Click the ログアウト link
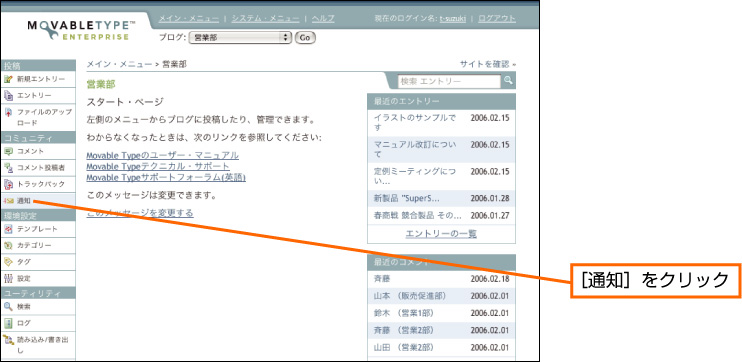The image size is (742, 362). (x=497, y=18)
